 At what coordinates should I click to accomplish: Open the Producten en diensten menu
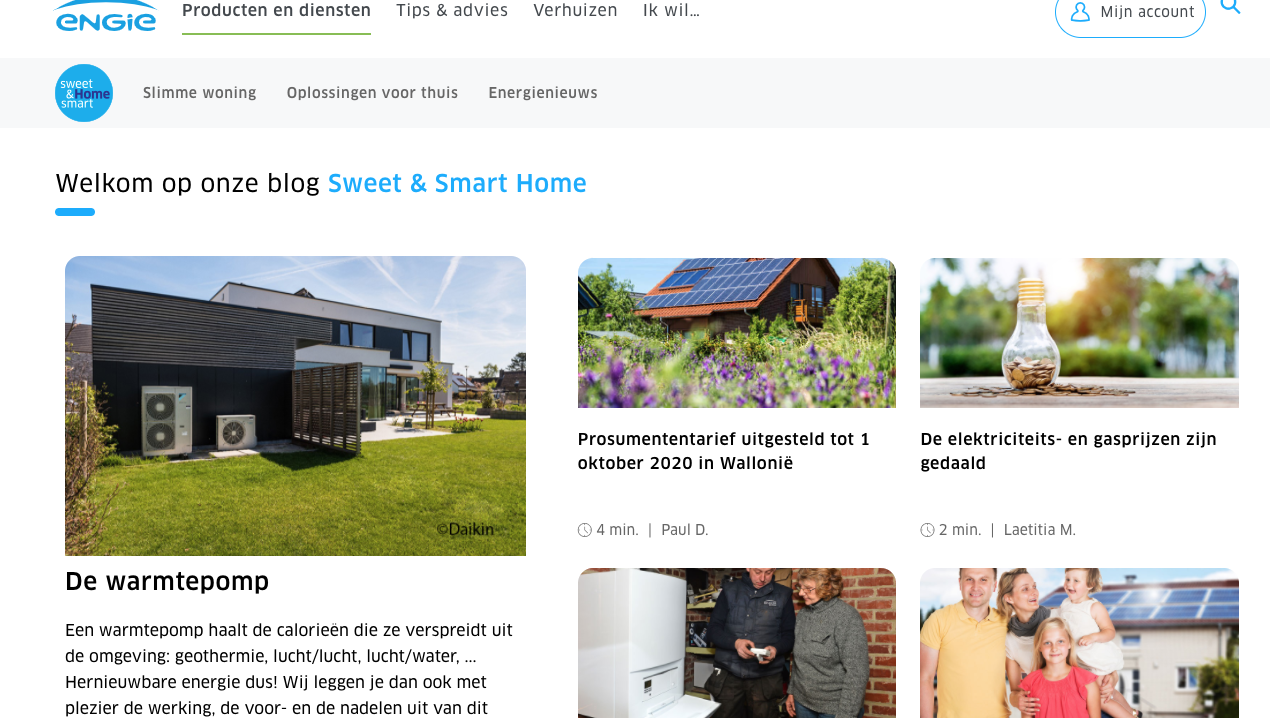click(x=276, y=11)
